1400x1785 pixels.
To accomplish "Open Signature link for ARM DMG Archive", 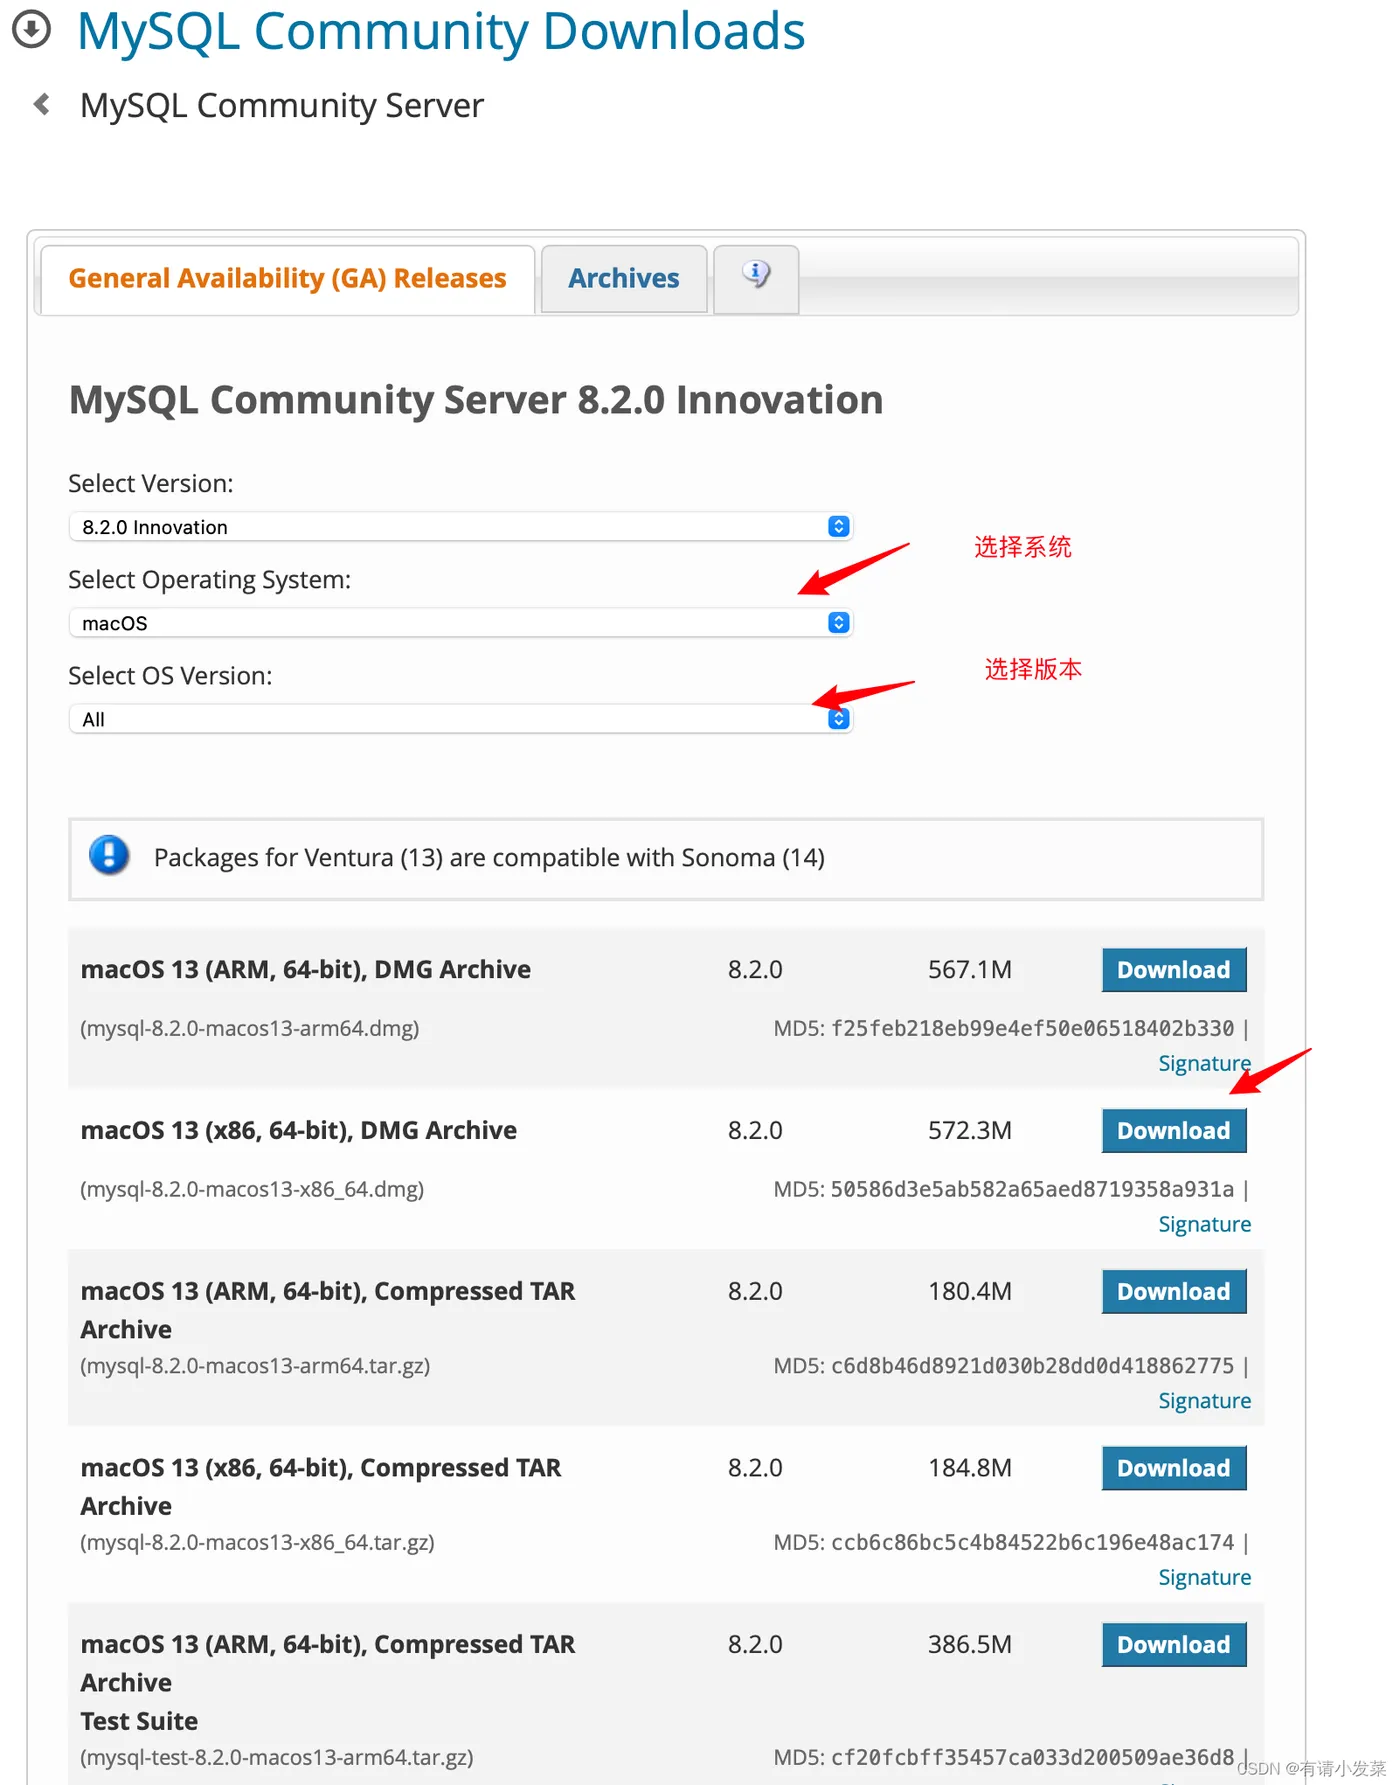I will [x=1204, y=1063].
